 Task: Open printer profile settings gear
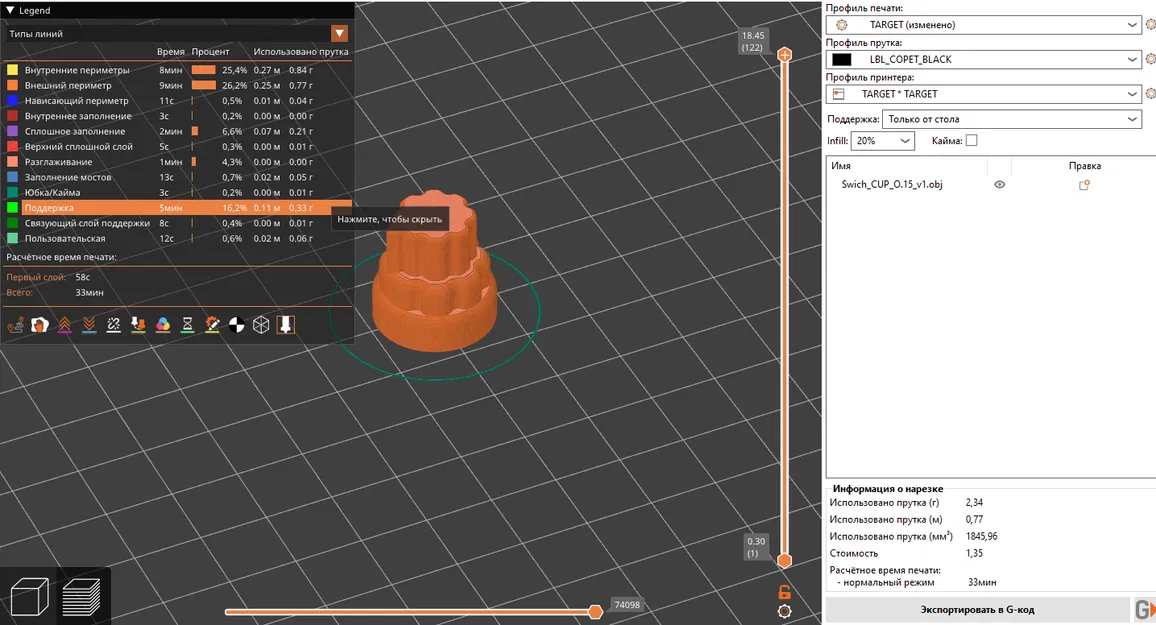(x=1150, y=94)
